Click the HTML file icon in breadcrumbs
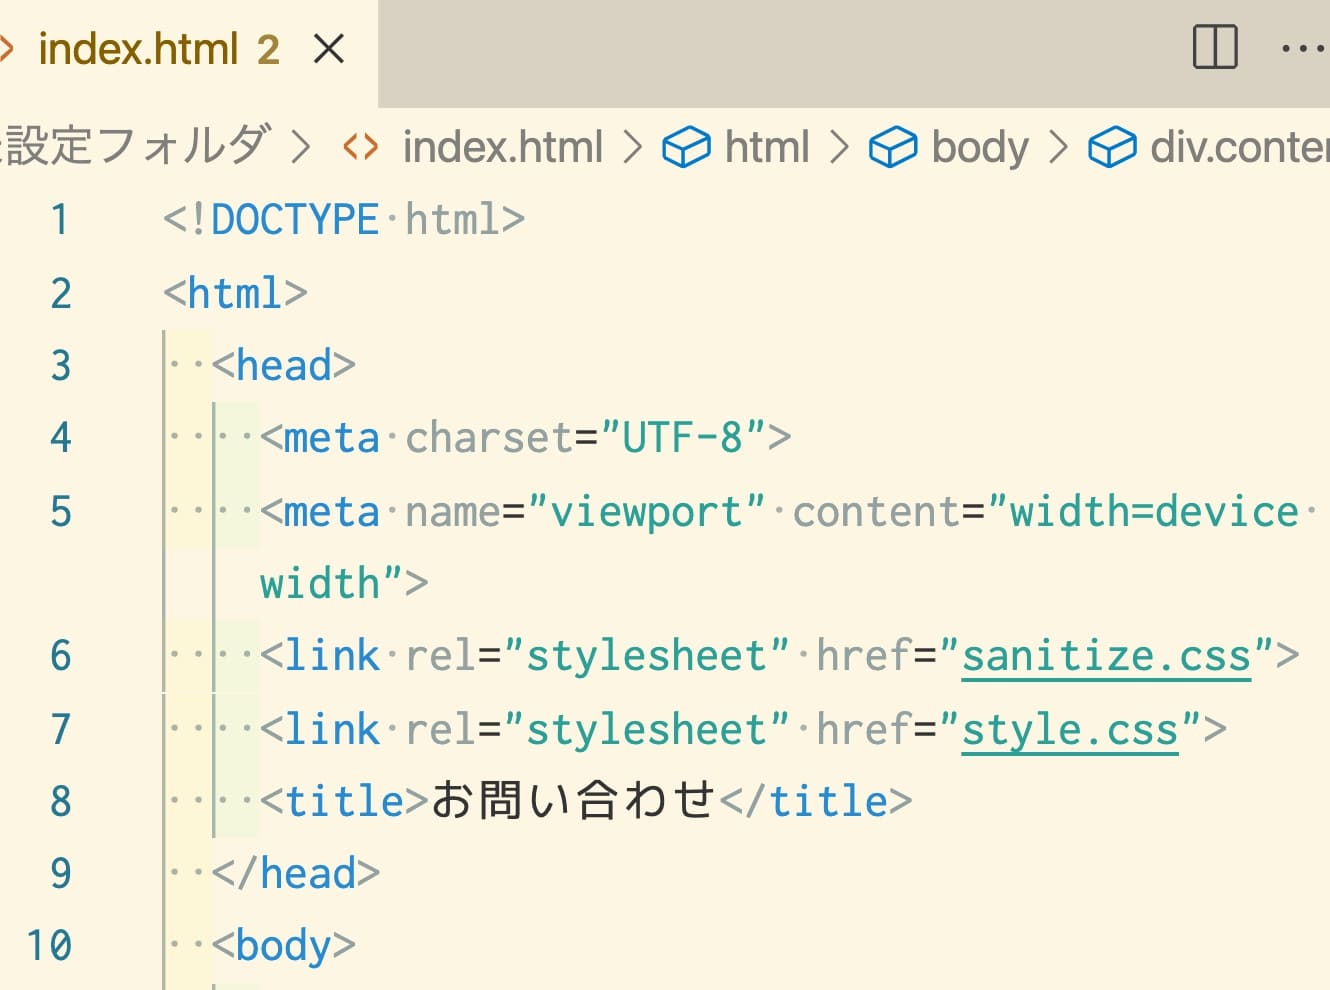 (360, 147)
